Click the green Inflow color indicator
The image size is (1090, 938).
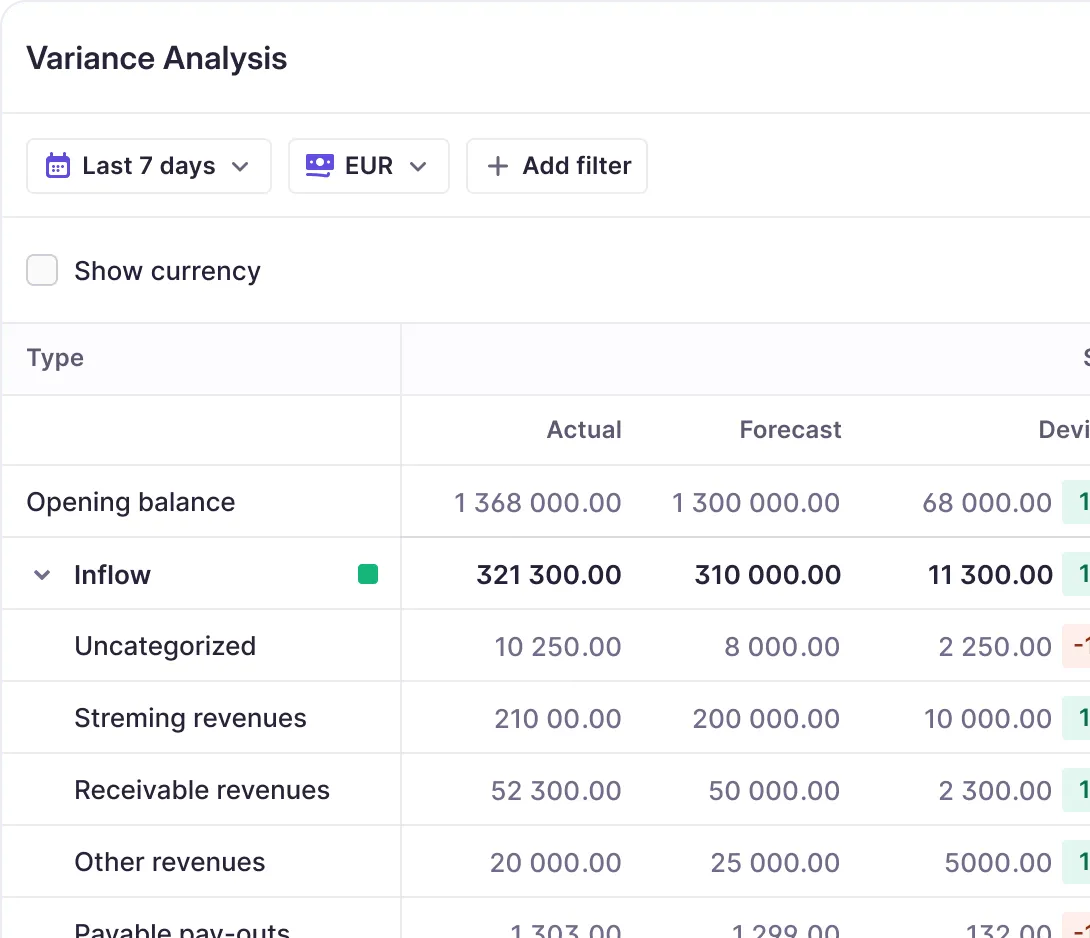click(368, 574)
